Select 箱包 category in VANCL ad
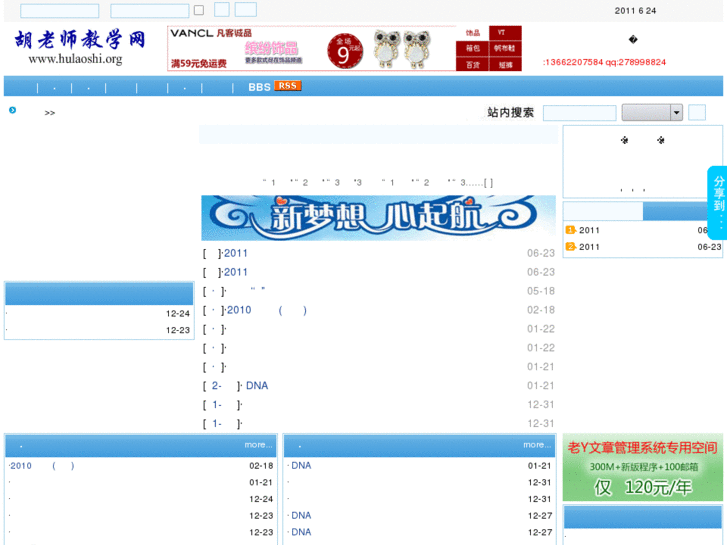 [x=472, y=48]
